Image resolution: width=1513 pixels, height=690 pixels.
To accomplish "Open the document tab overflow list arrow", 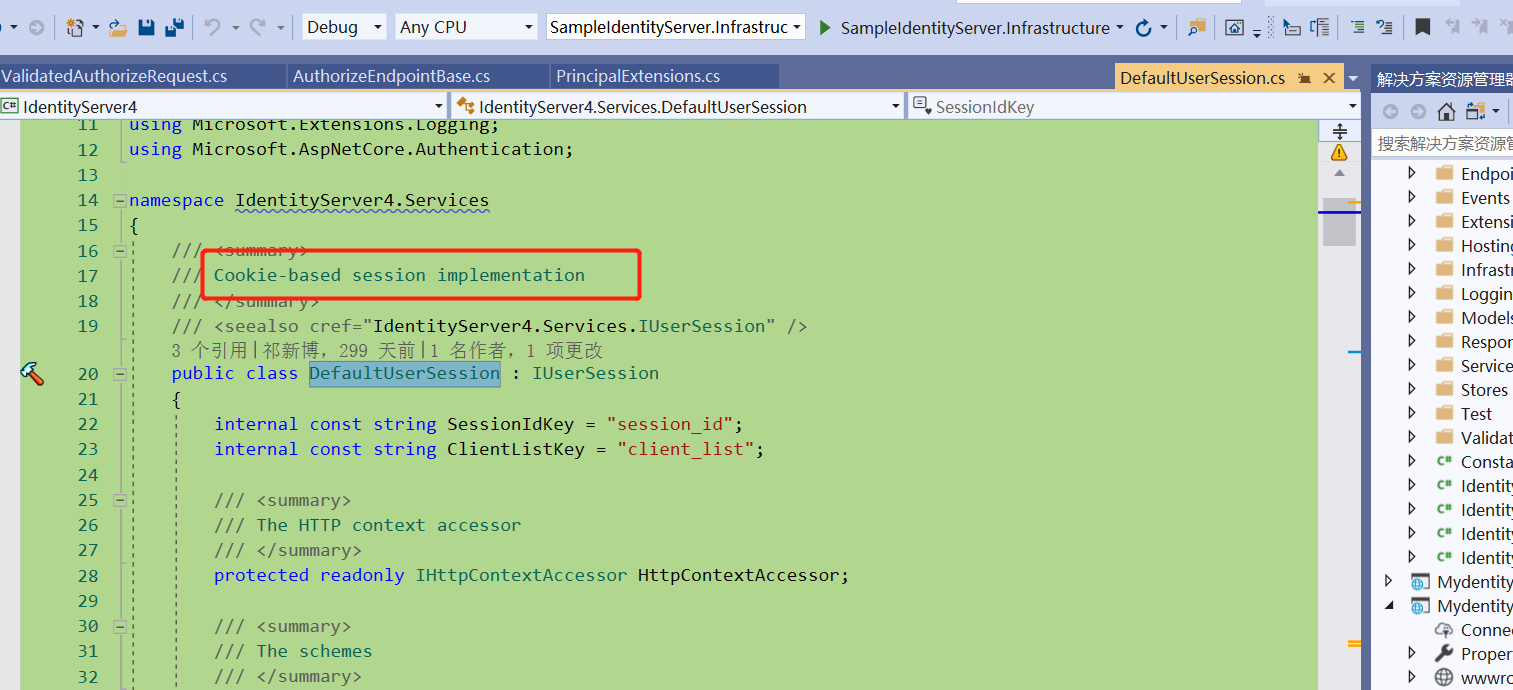I will point(1353,77).
